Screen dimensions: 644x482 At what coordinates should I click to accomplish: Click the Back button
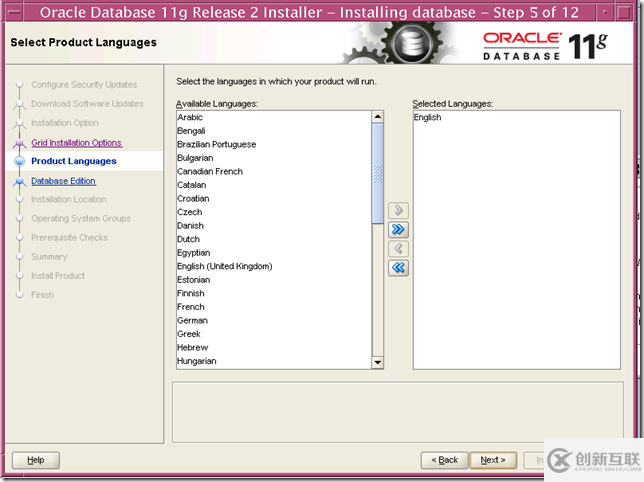pyautogui.click(x=444, y=460)
